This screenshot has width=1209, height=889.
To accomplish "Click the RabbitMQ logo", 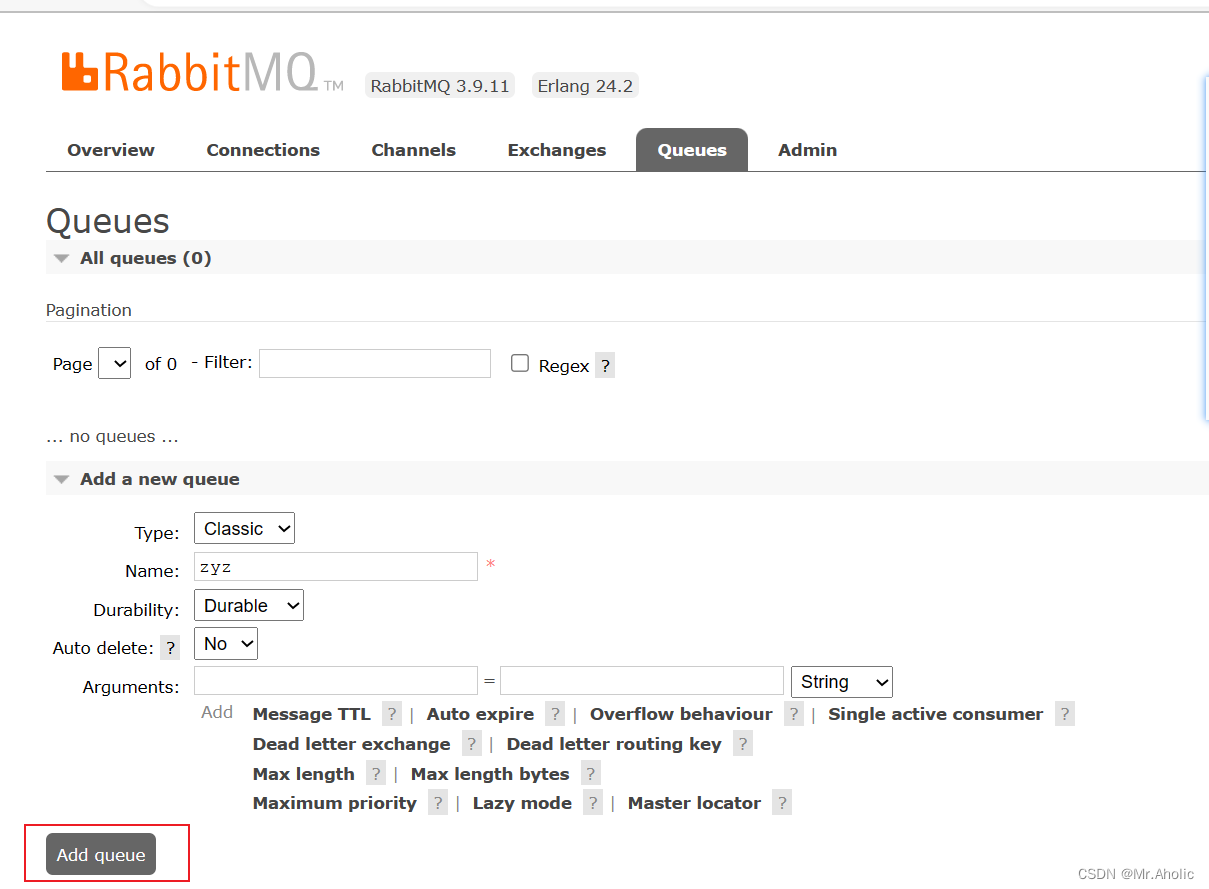I will [190, 70].
